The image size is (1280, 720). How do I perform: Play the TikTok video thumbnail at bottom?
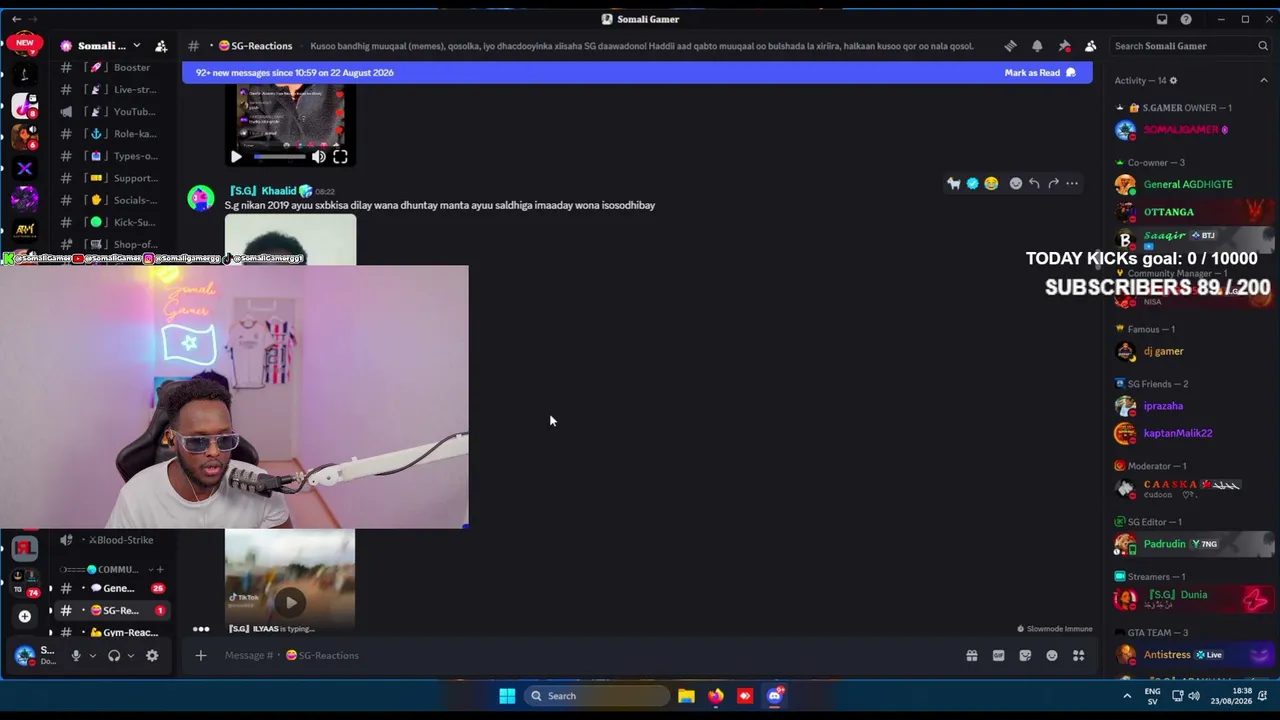click(290, 602)
